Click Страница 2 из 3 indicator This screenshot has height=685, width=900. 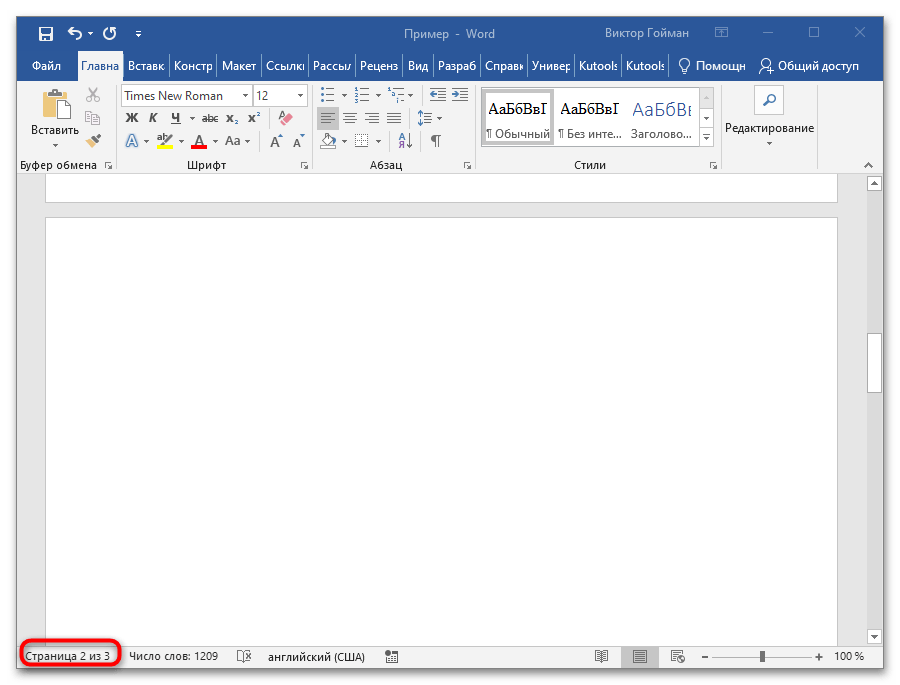67,656
